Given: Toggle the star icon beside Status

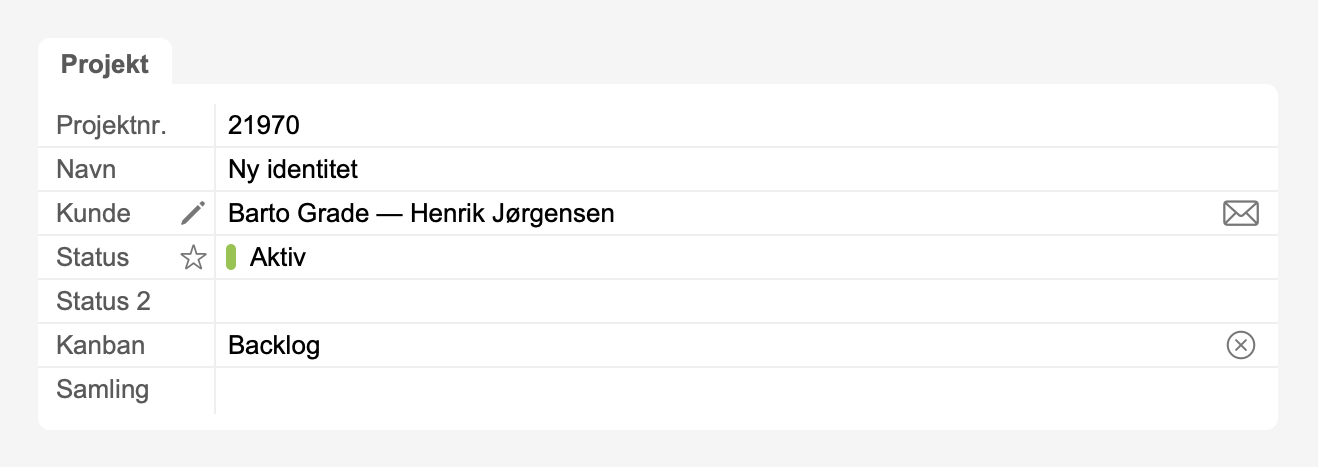Looking at the screenshot, I should click(x=193, y=258).
